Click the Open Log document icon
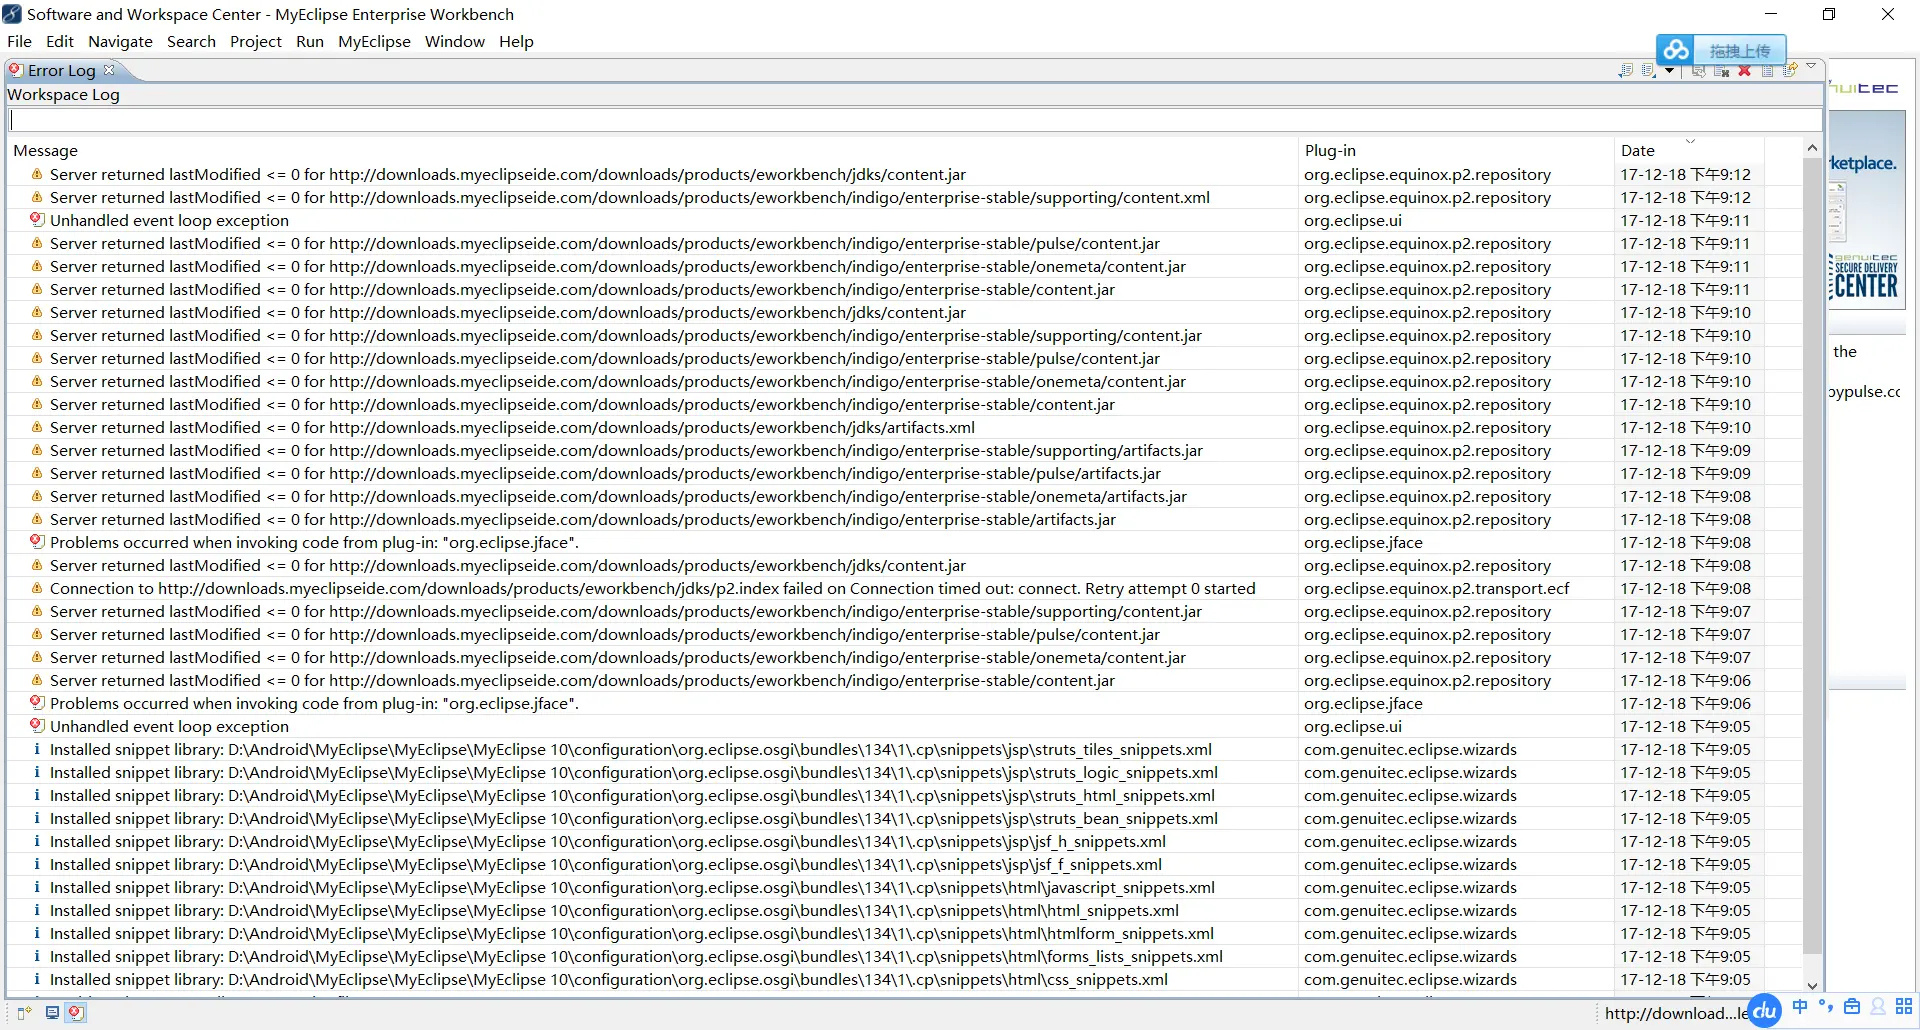 pos(1767,70)
